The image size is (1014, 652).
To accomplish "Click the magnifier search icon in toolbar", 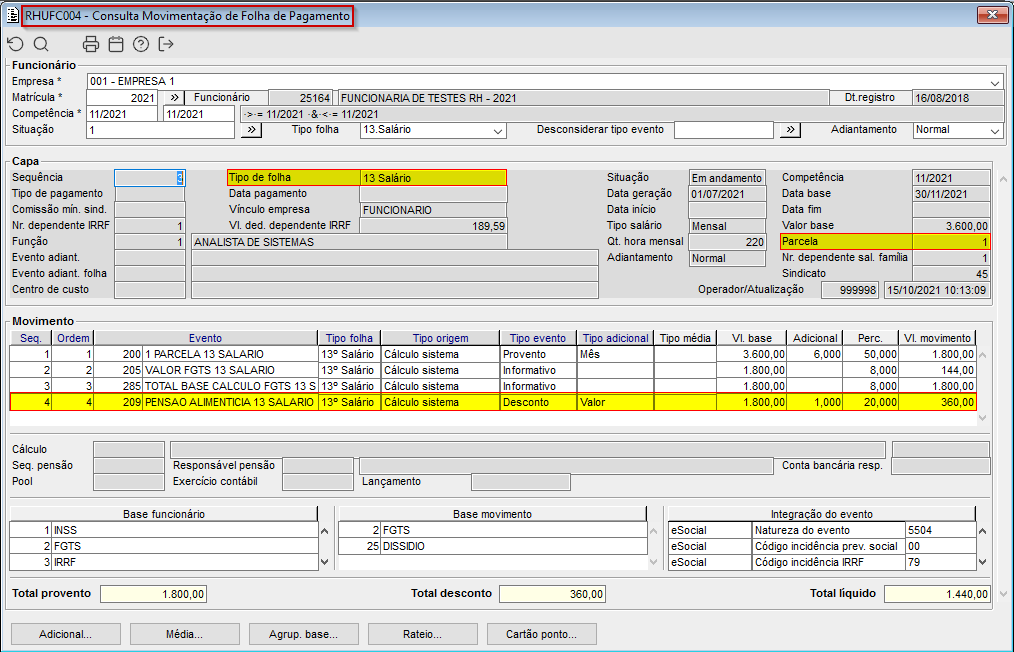I will tap(41, 44).
